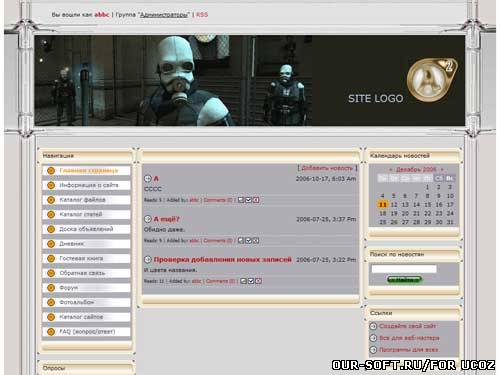Go to next month in news calendar
The height and width of the screenshot is (375, 500).
tap(442, 170)
